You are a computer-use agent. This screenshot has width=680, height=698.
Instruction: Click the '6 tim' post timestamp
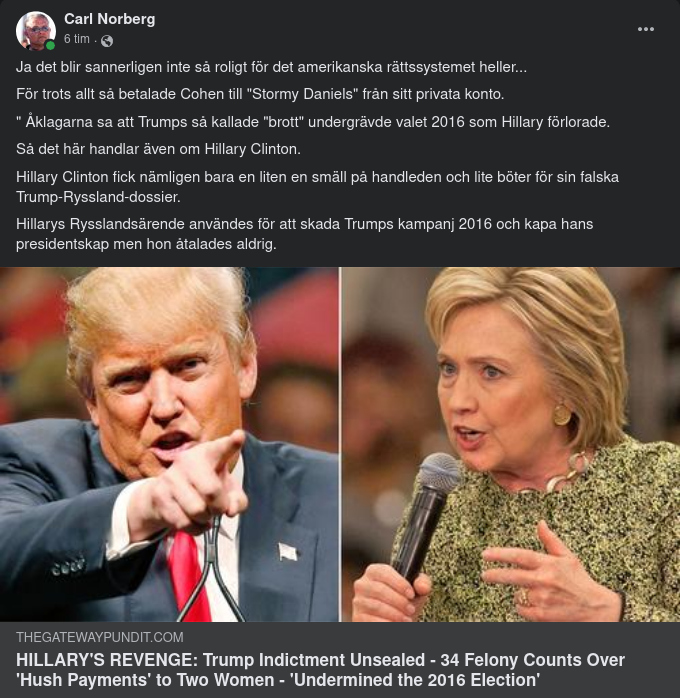77,39
